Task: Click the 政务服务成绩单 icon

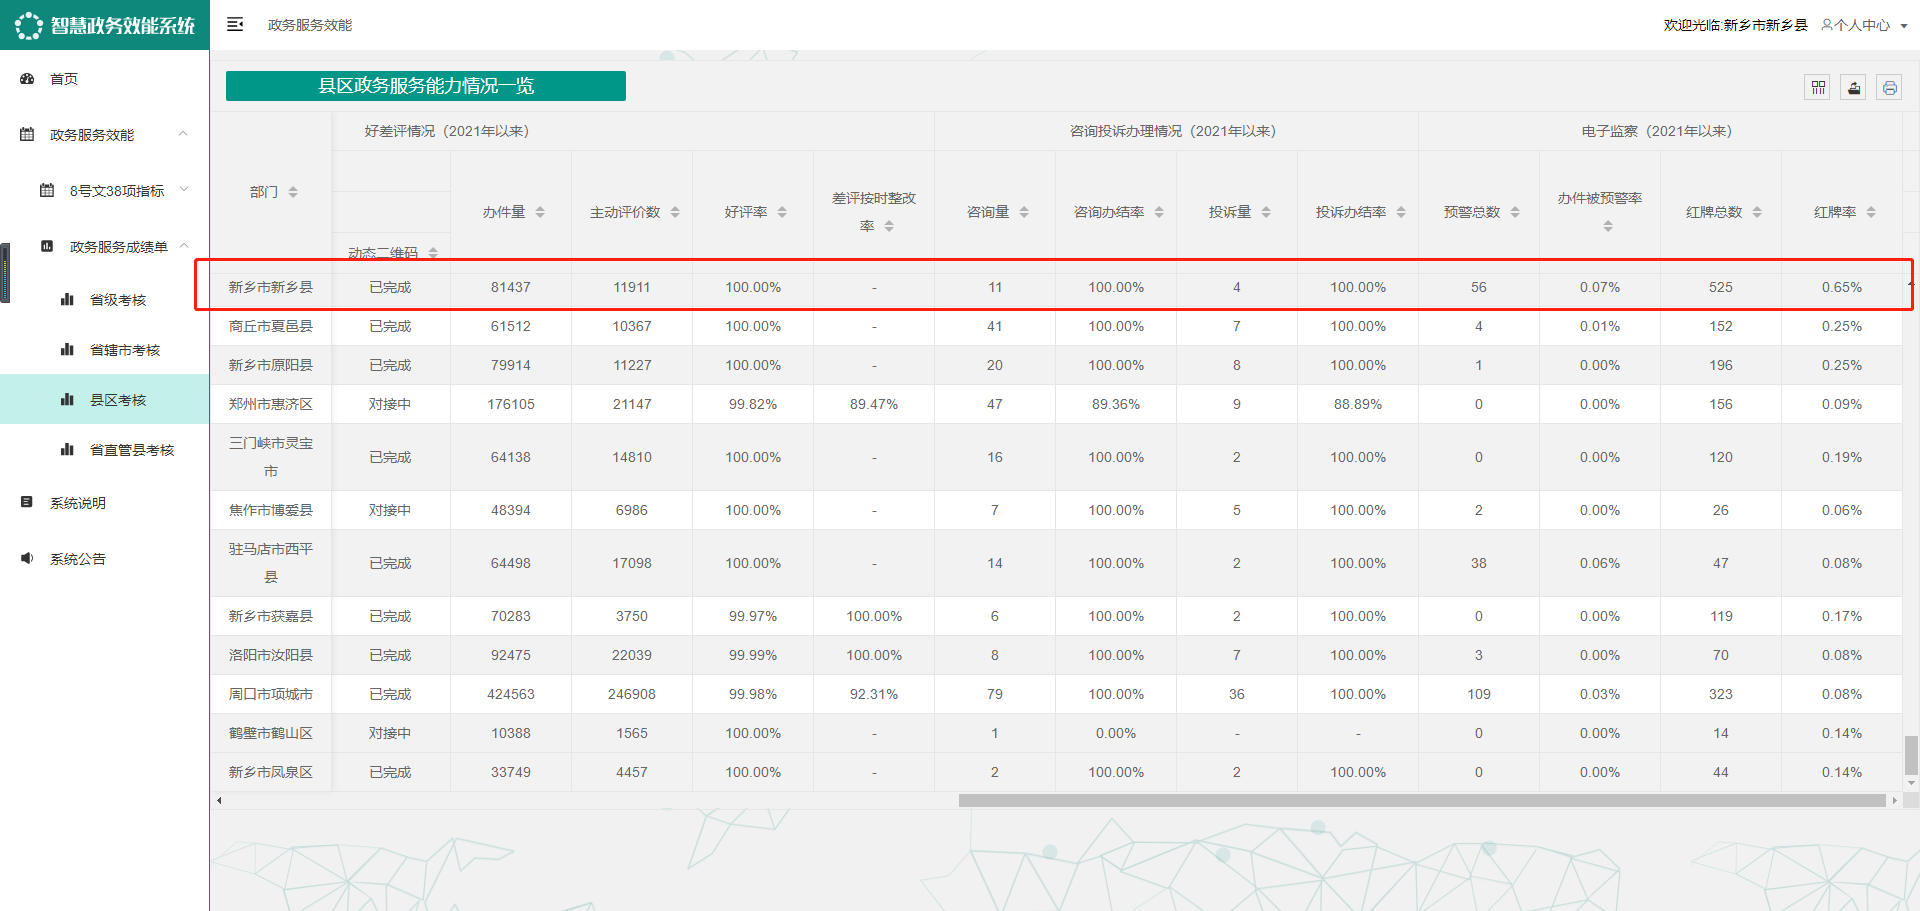Action: pos(47,246)
